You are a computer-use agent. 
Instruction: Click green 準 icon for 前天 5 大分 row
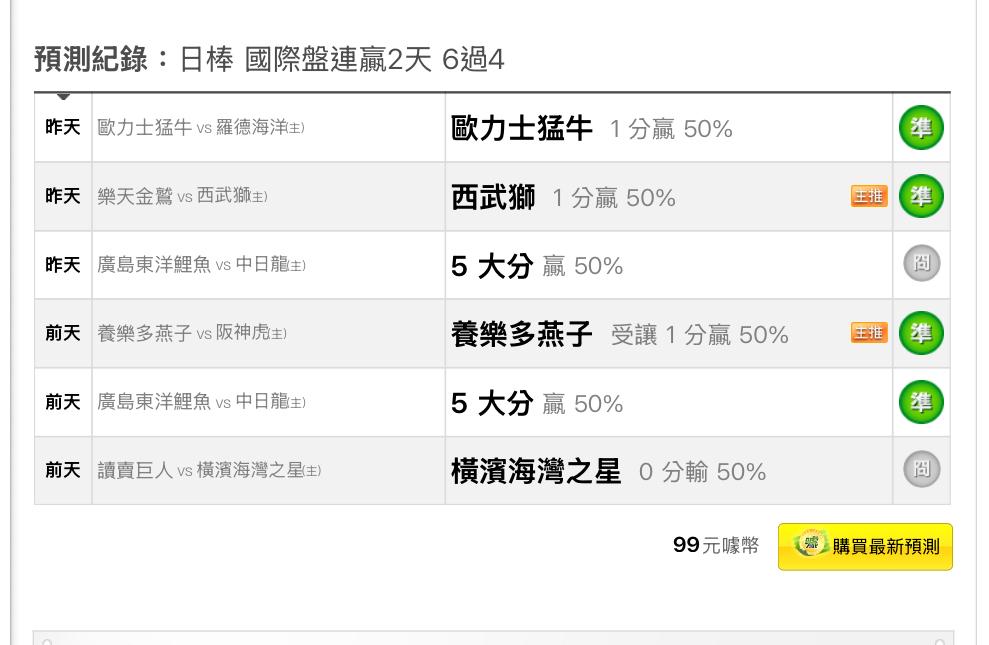[921, 402]
